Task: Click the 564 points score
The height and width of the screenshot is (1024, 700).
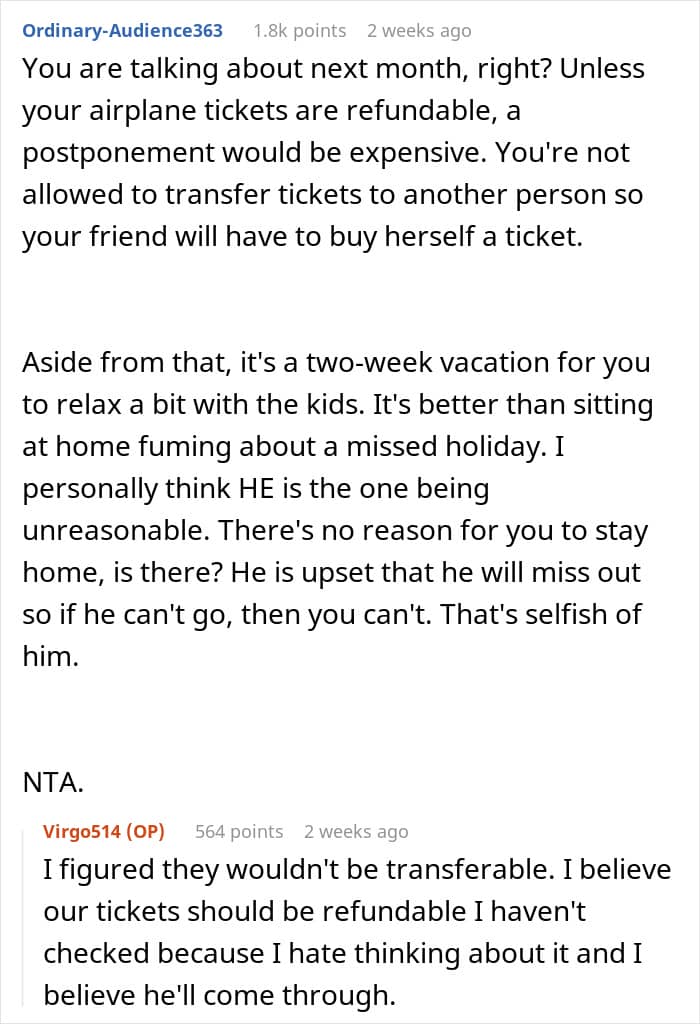Action: tap(239, 831)
